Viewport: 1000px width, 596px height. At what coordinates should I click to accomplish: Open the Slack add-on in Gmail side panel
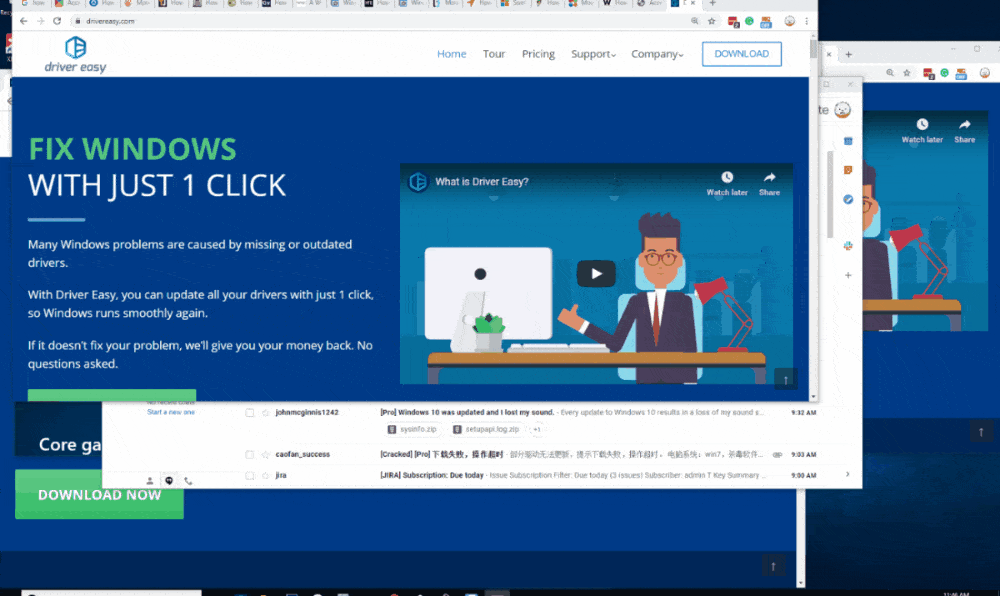[x=848, y=245]
